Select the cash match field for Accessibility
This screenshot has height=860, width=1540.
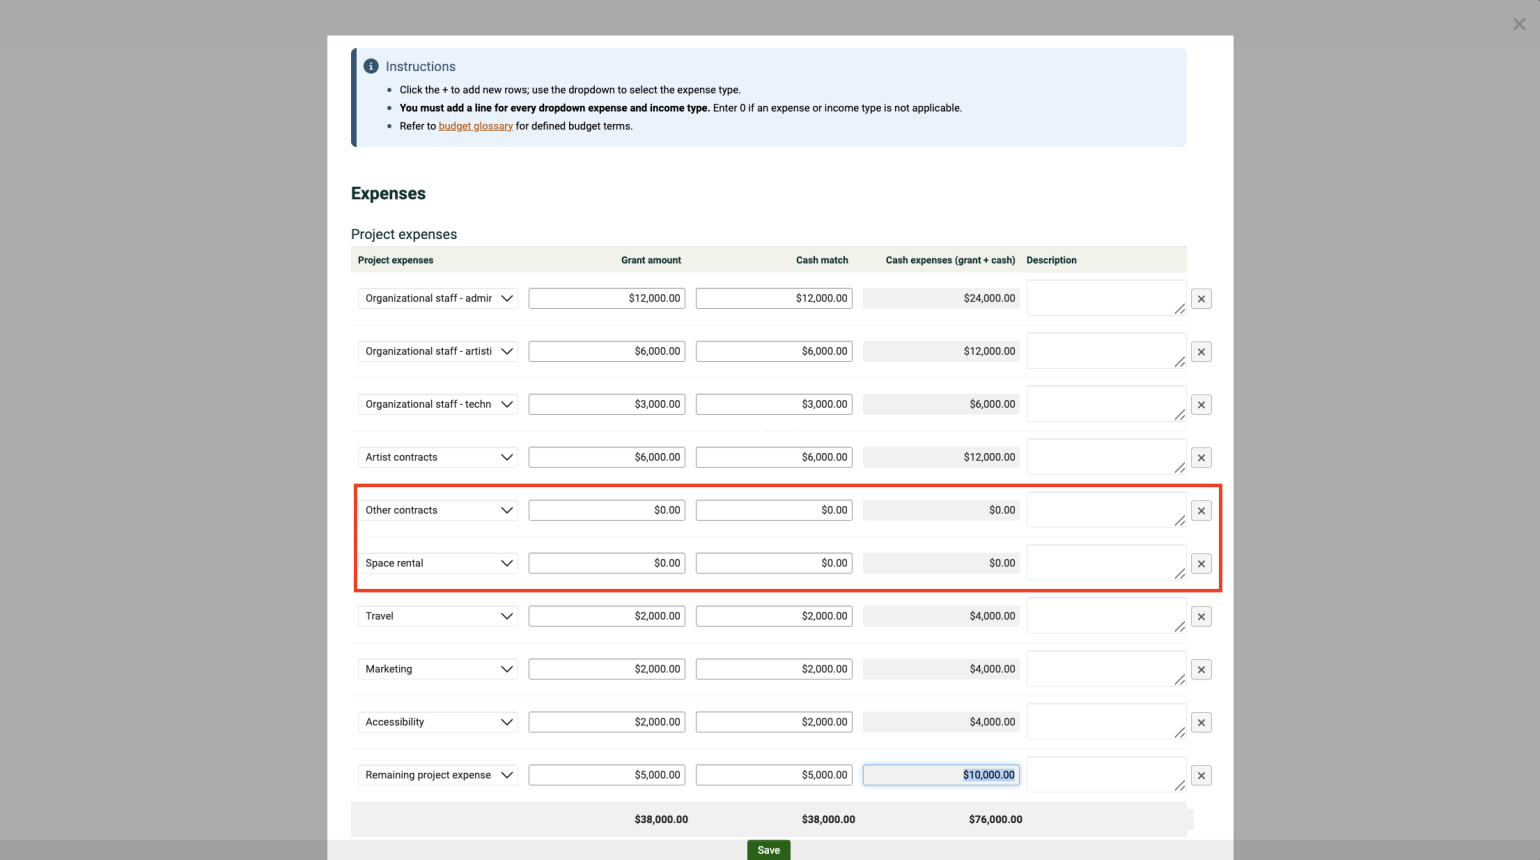point(773,722)
